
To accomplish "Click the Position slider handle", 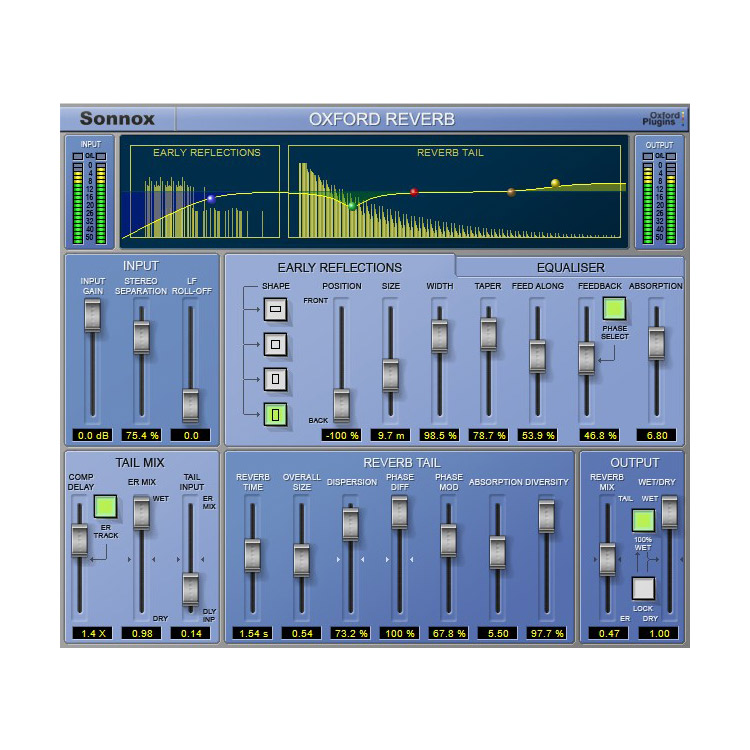I will pyautogui.click(x=342, y=406).
